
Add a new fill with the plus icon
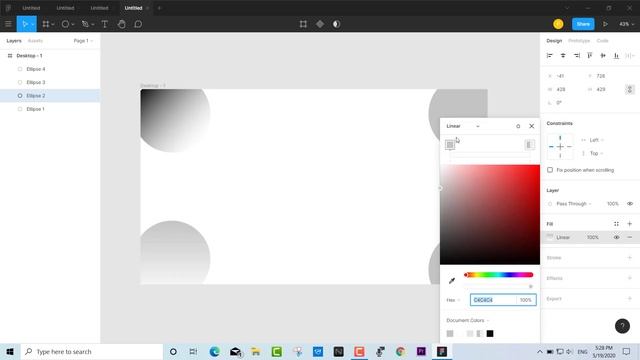coord(629,224)
